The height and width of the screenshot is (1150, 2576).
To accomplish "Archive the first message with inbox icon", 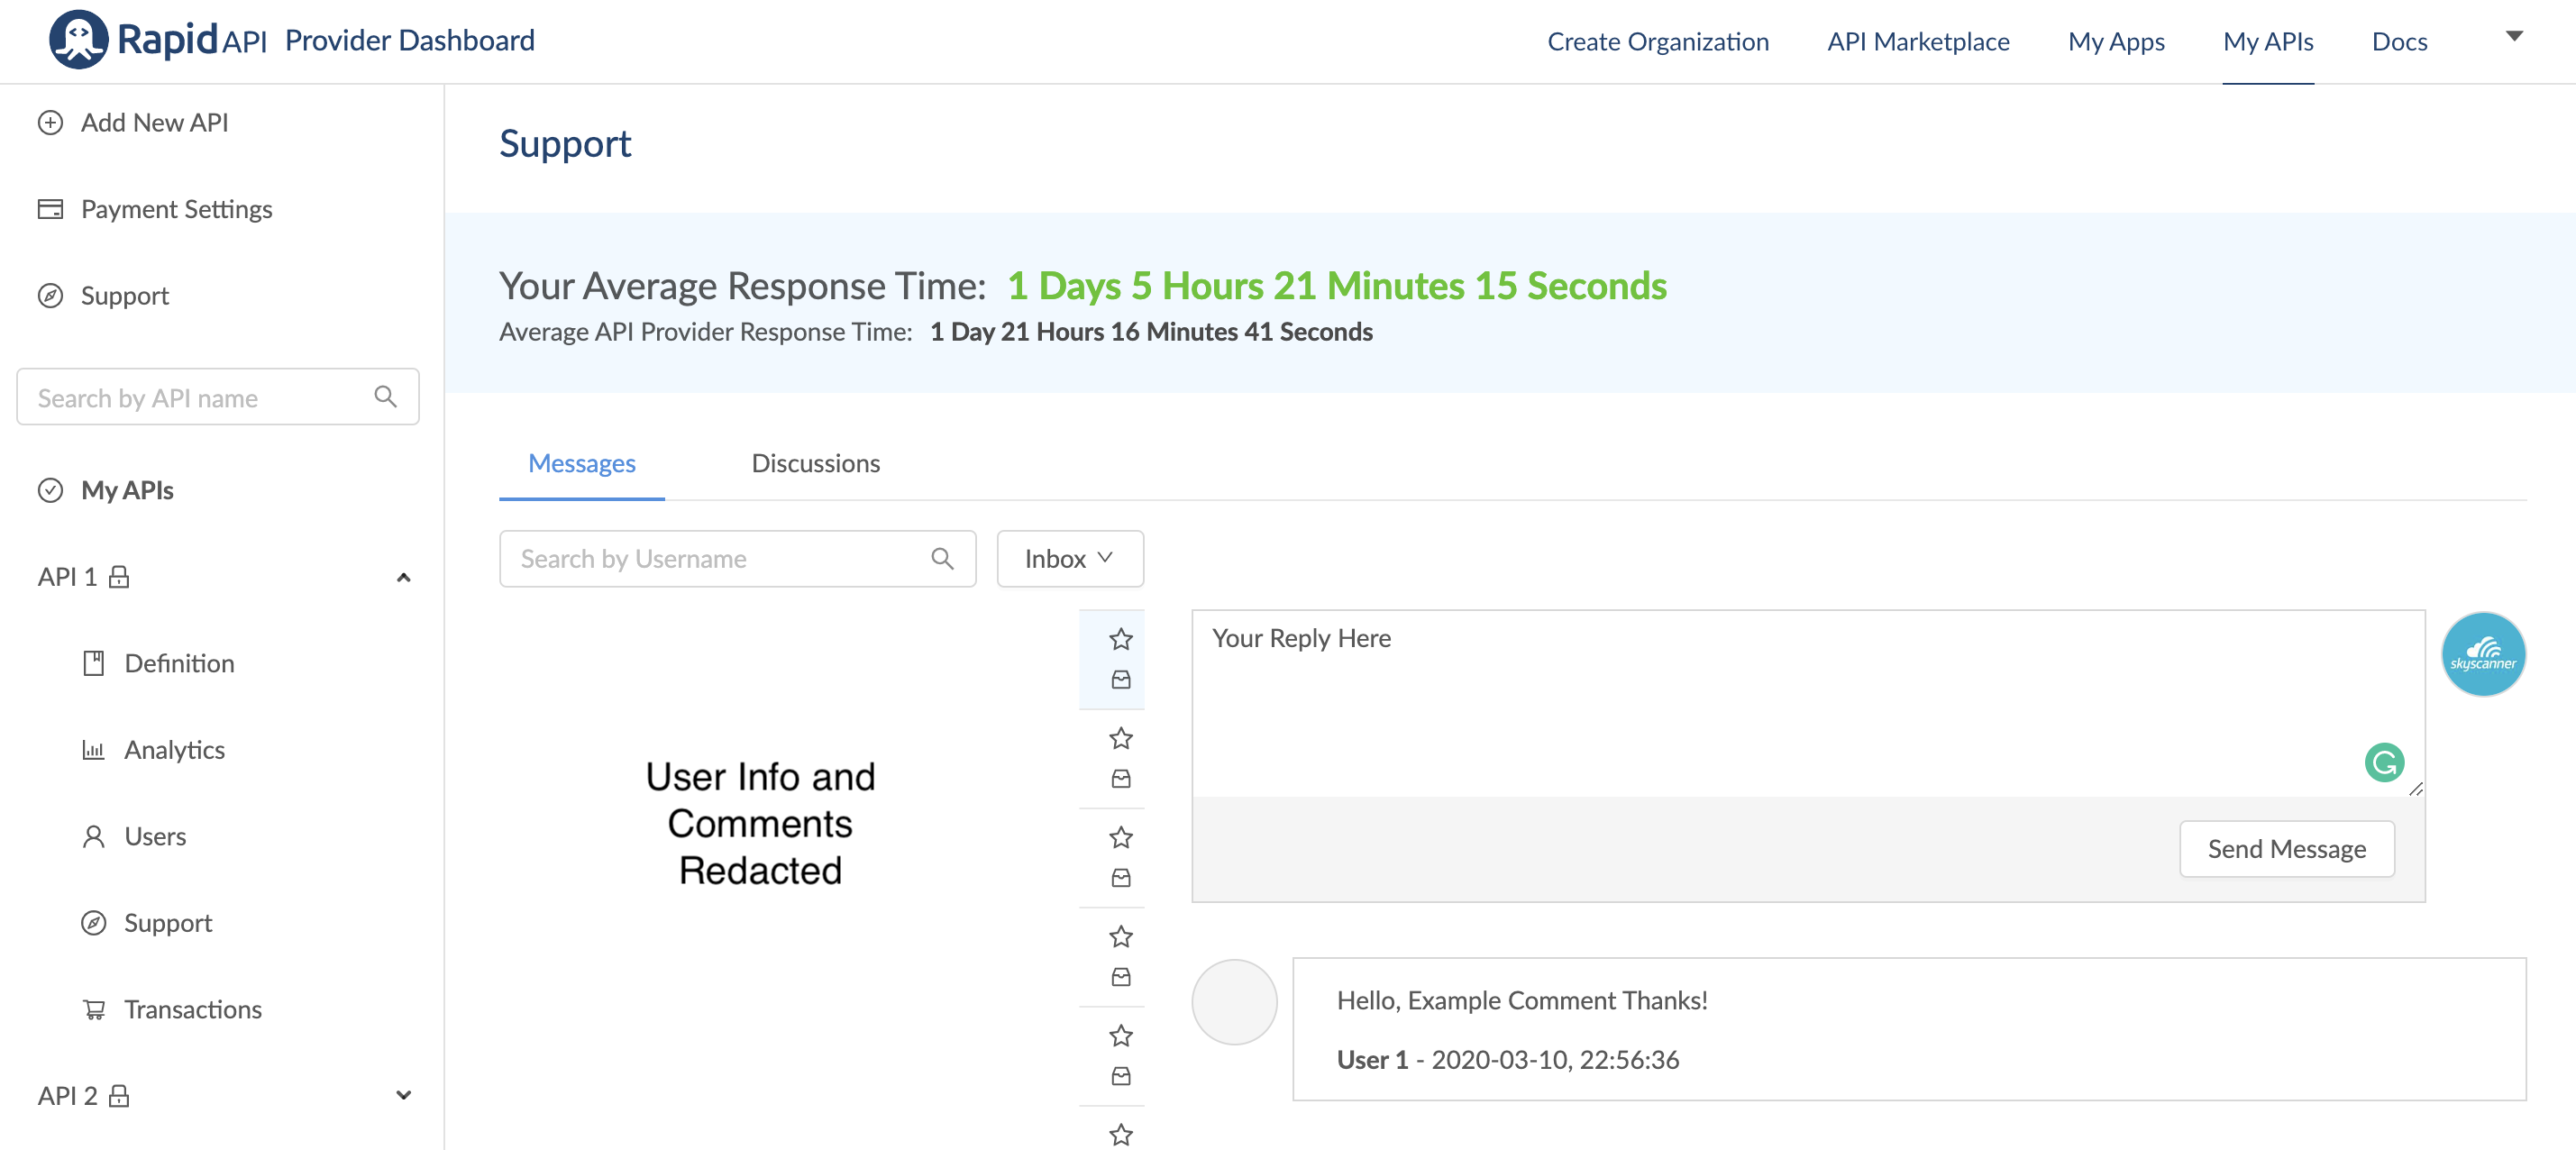I will pos(1120,680).
